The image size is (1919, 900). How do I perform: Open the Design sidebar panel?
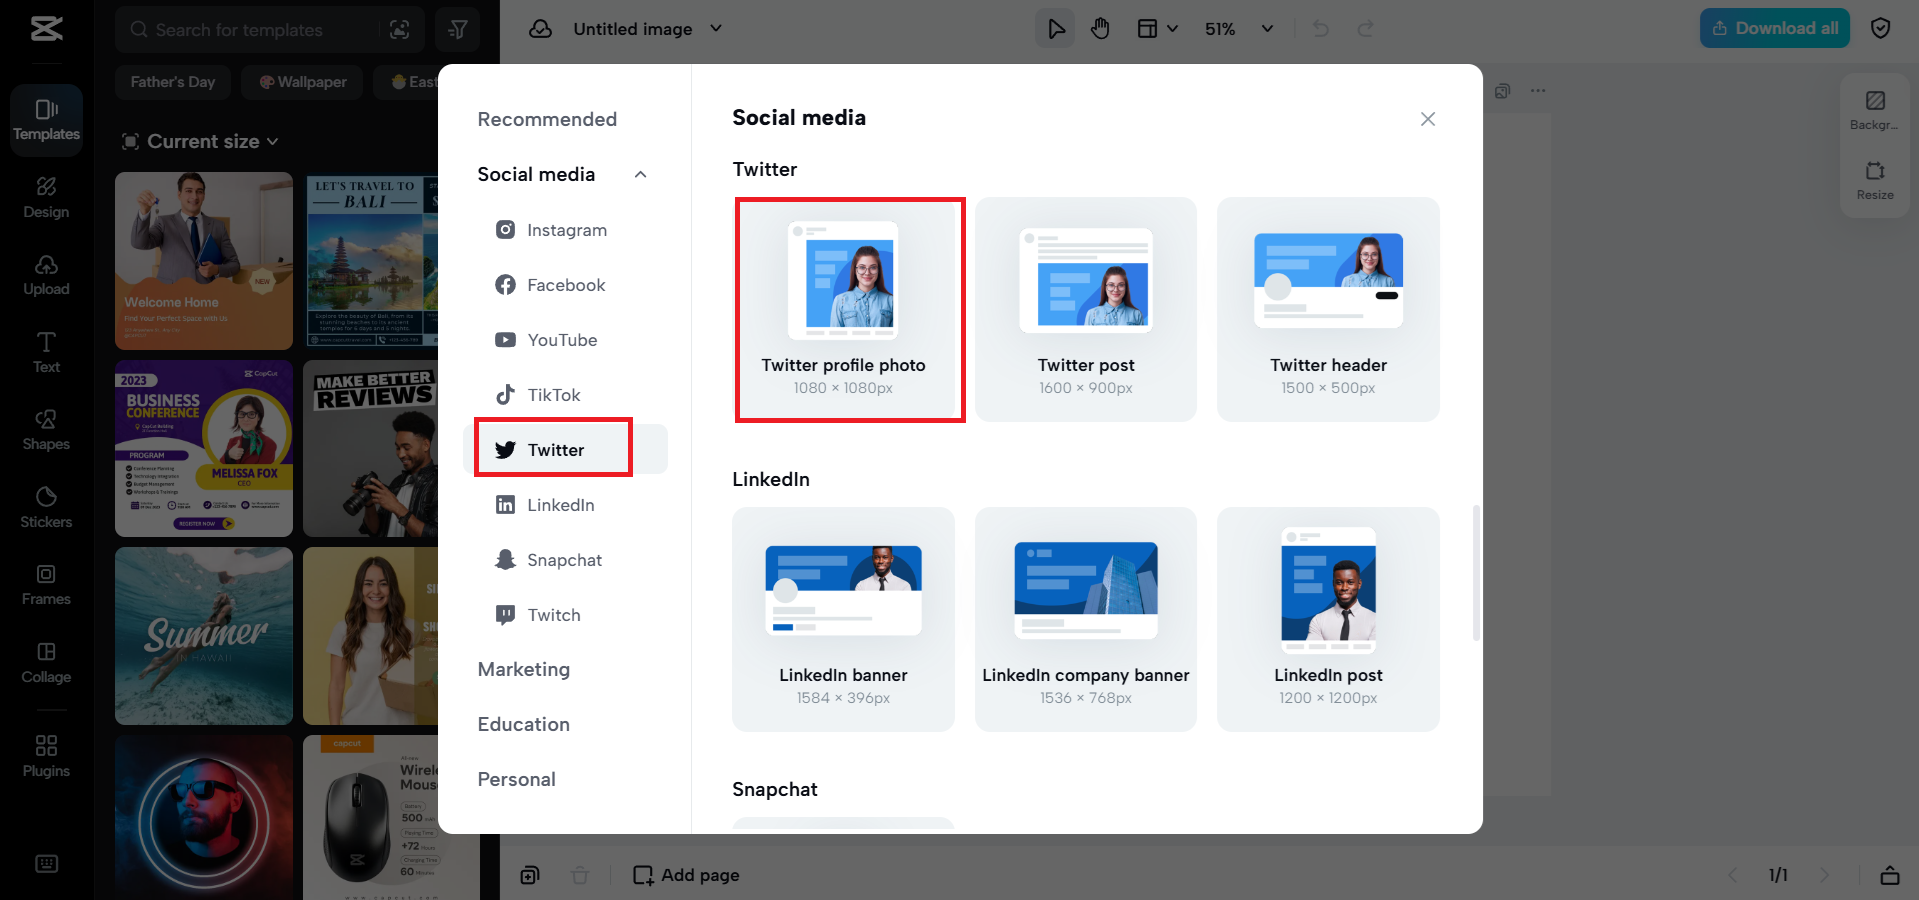(46, 198)
